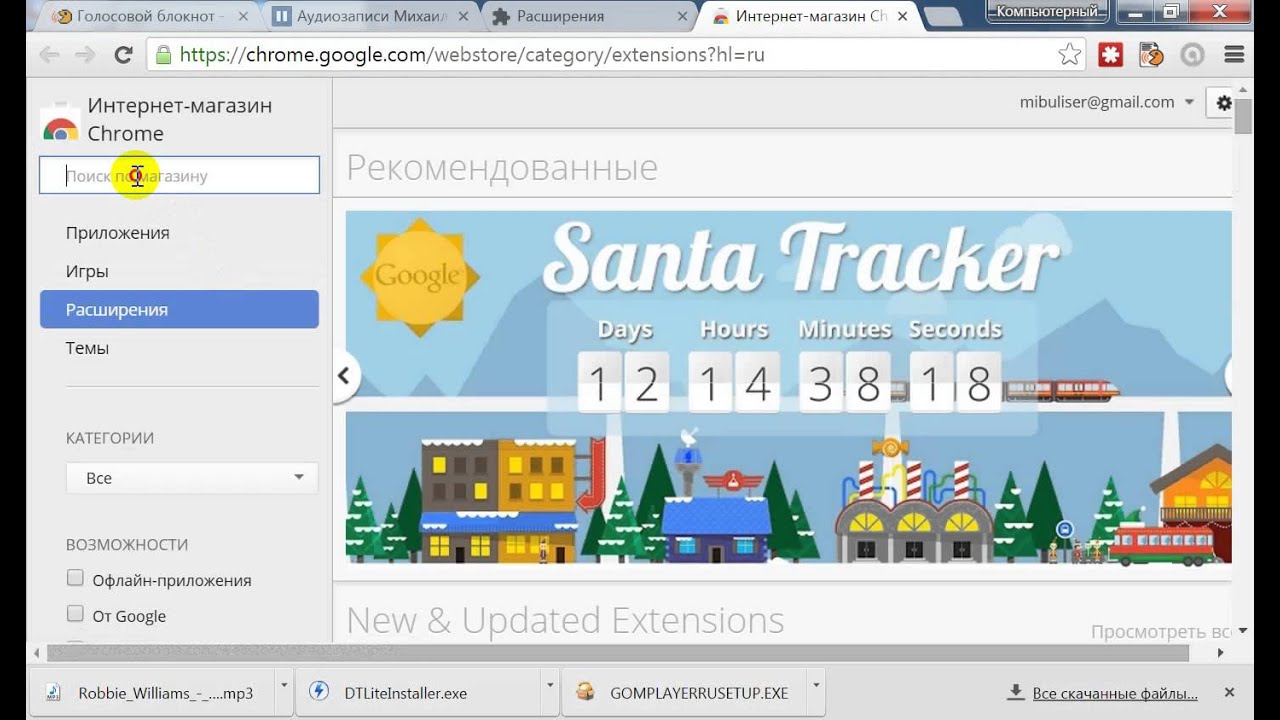Screen dimensions: 1280x720
Task: Open the Santa Tracker banner
Action: pyautogui.click(x=788, y=387)
